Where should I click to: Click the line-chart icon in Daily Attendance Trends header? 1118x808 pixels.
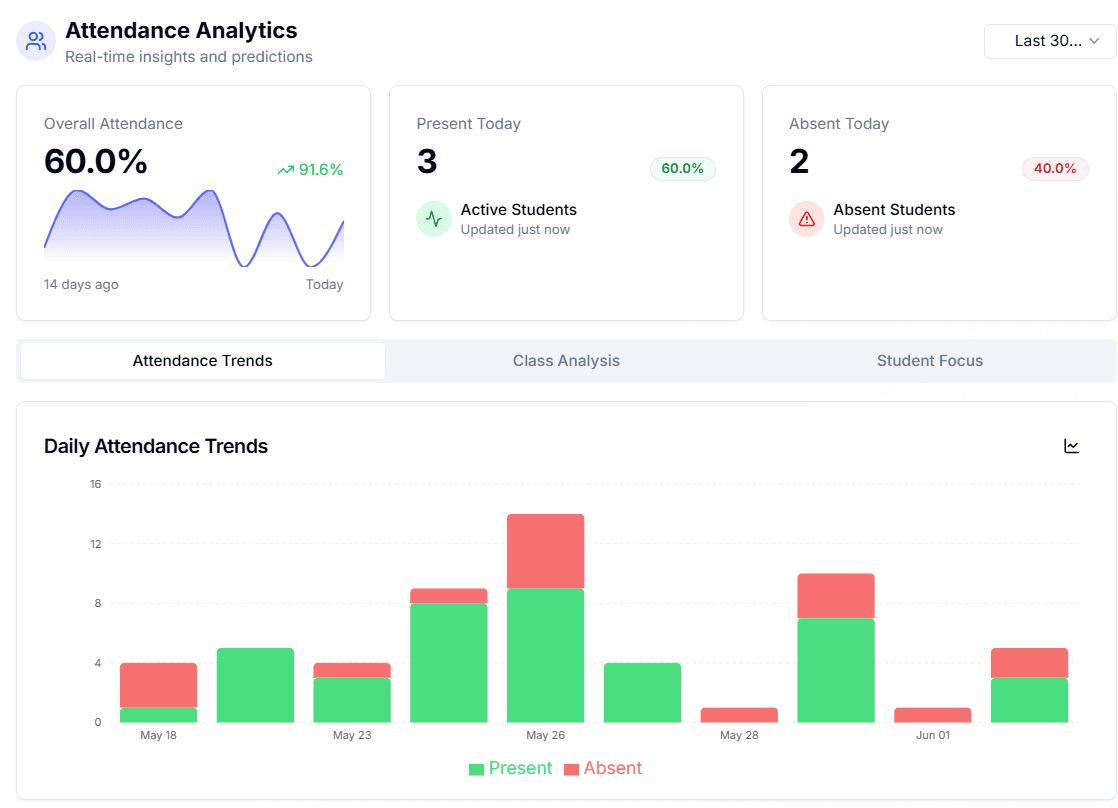(x=1071, y=446)
